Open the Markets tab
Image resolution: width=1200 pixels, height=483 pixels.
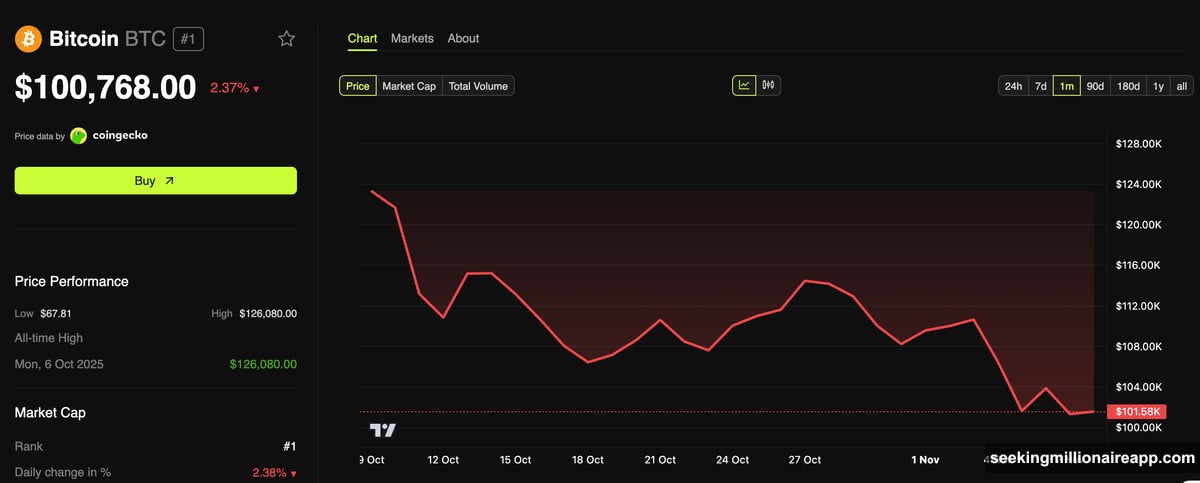pos(412,38)
